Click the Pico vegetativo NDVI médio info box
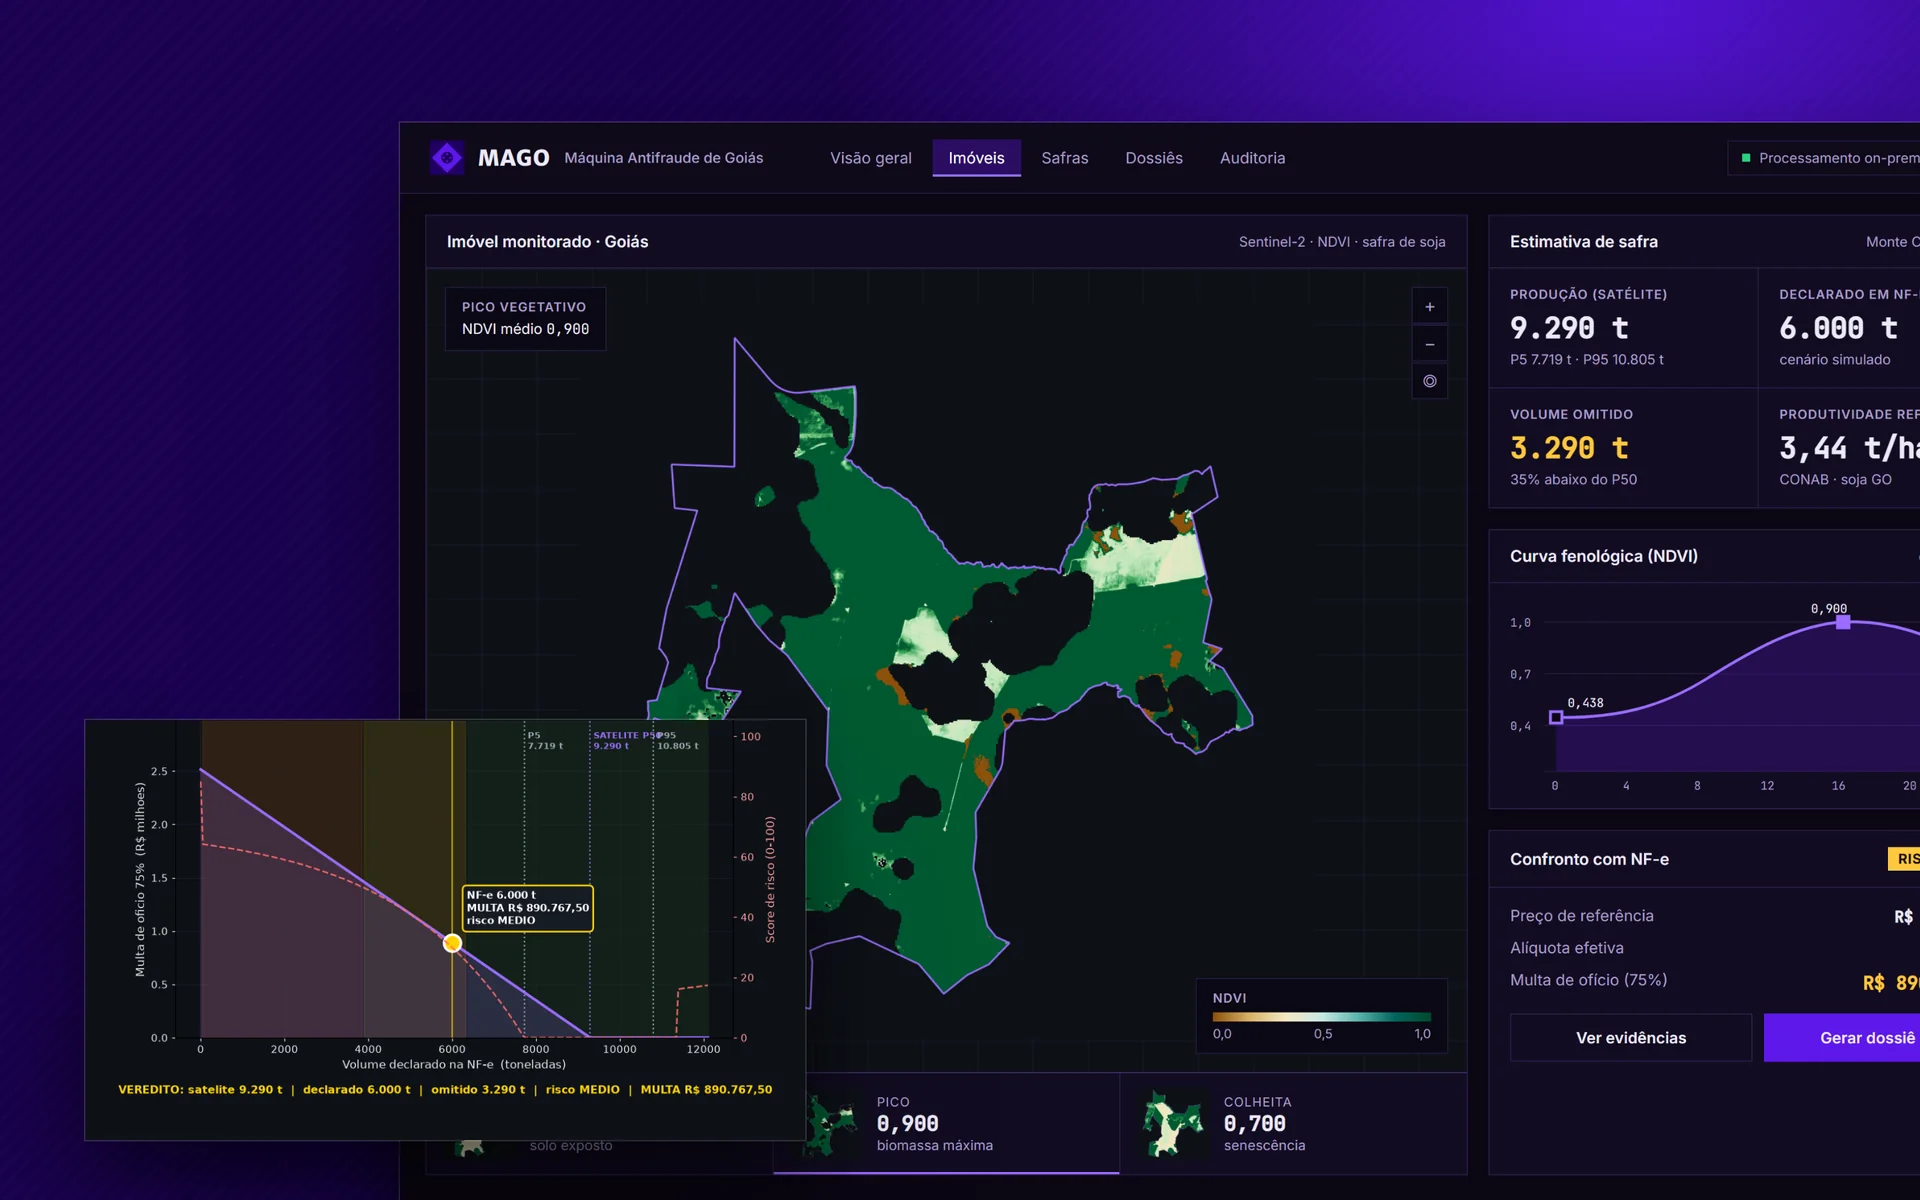The height and width of the screenshot is (1200, 1920). point(525,318)
